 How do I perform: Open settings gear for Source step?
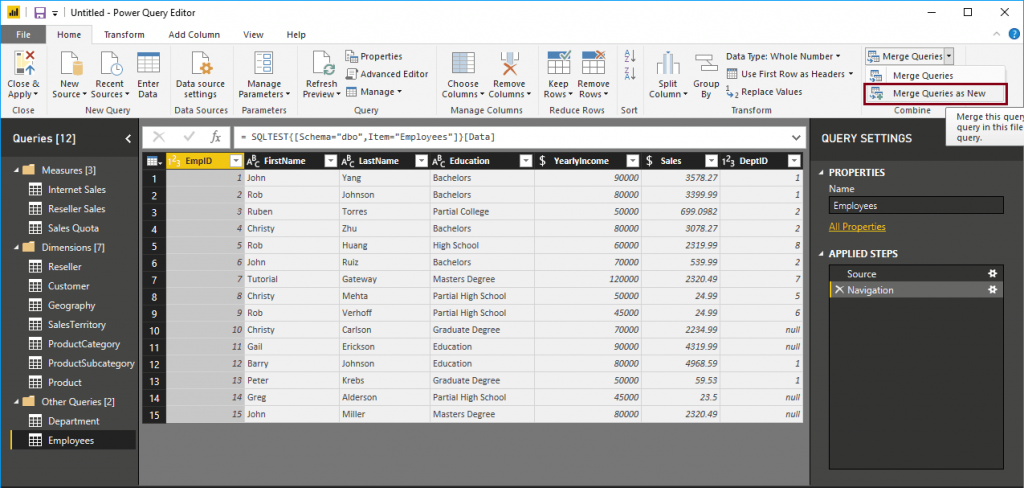993,274
